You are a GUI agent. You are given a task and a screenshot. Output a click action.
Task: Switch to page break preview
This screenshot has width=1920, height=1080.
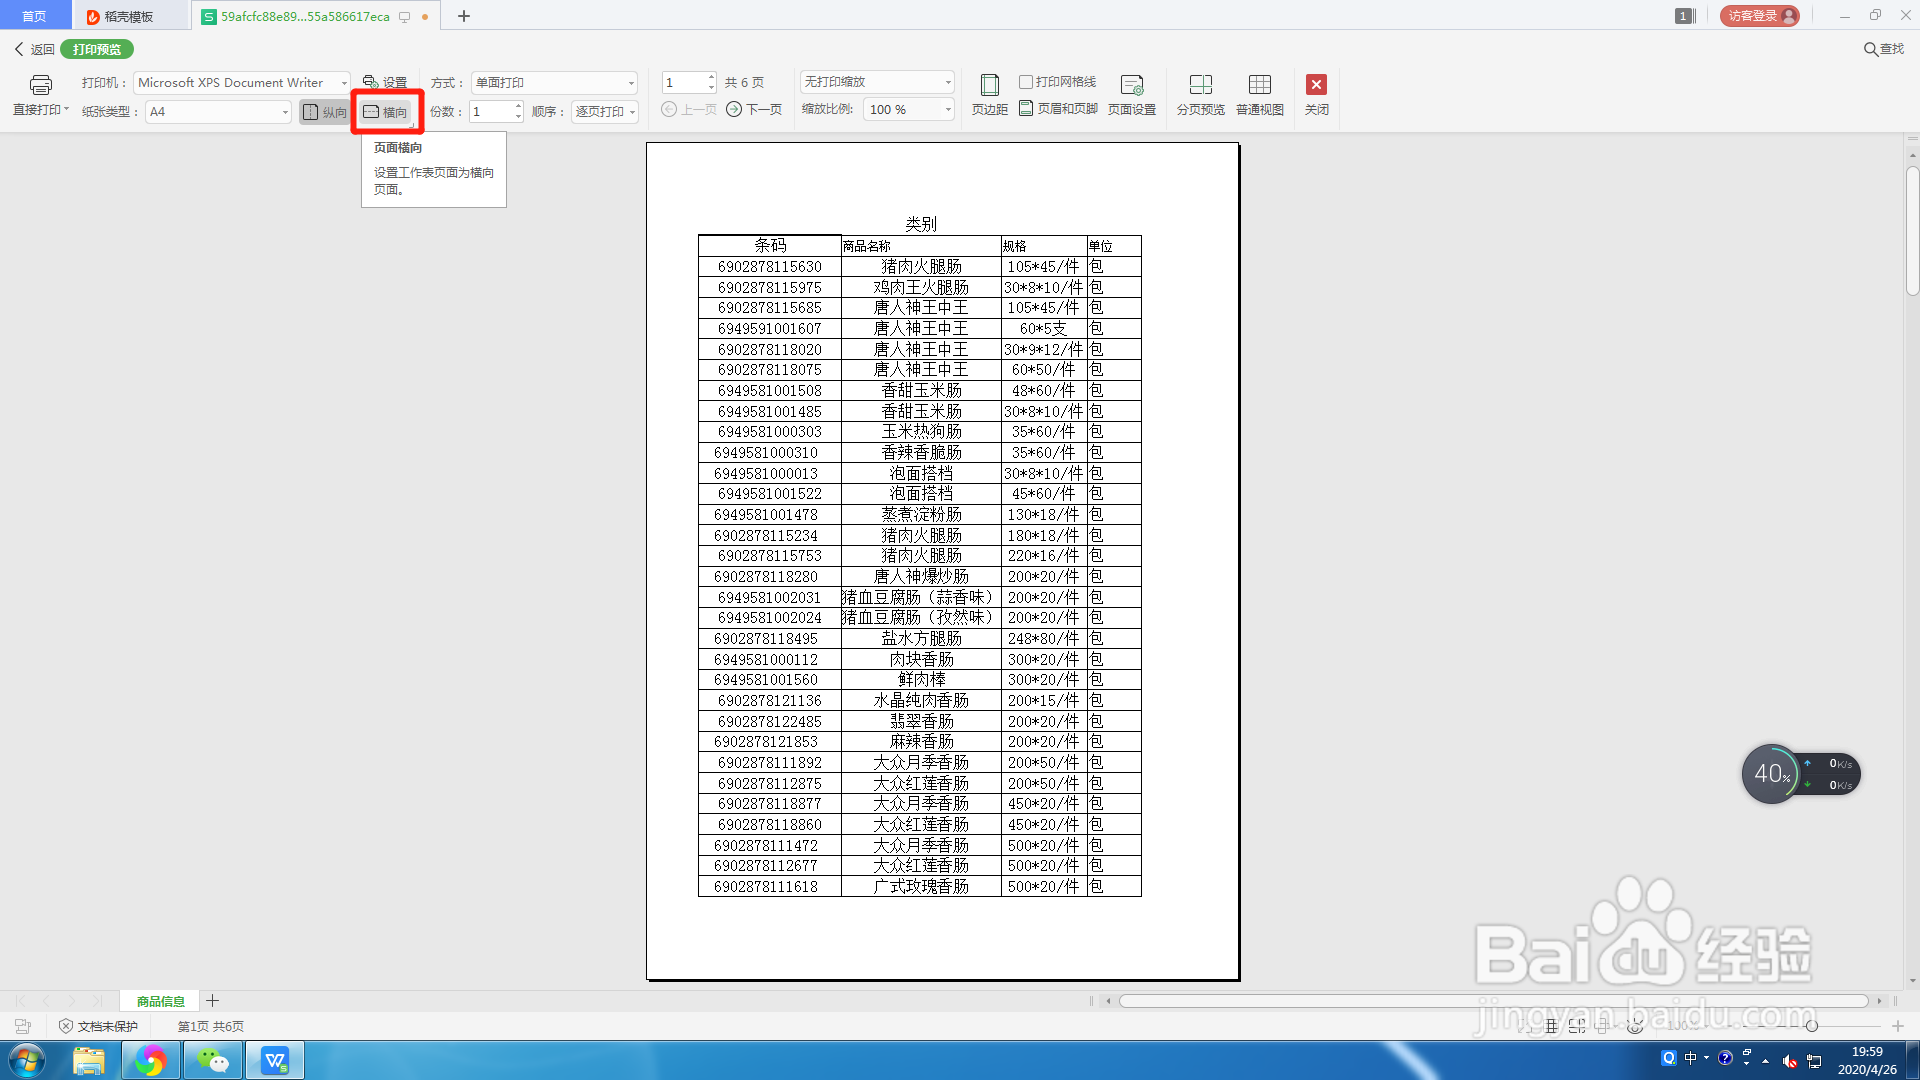(1200, 95)
